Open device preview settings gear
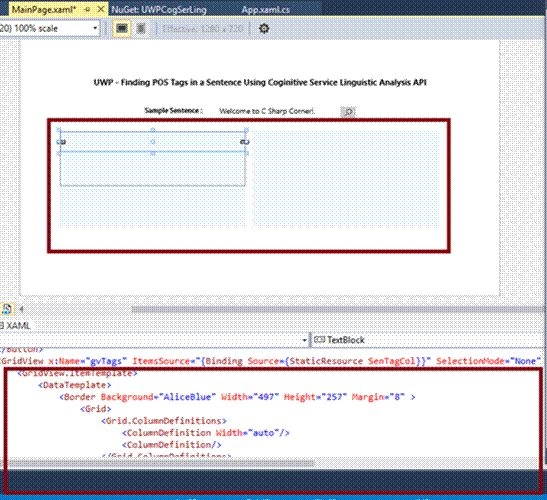The image size is (547, 500). [x=264, y=28]
